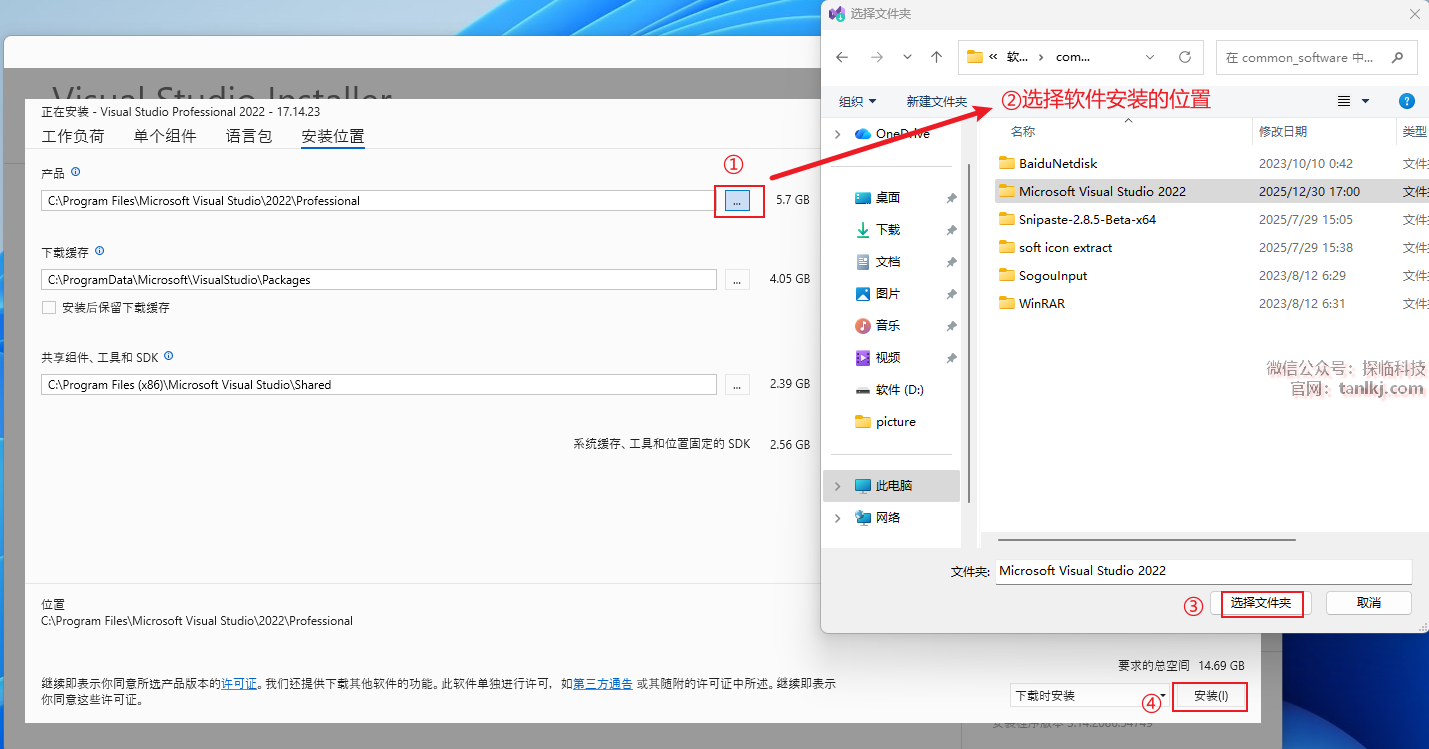Select the Microsoft Visual Studio 2022 folder row
The width and height of the screenshot is (1429, 749).
1213,191
